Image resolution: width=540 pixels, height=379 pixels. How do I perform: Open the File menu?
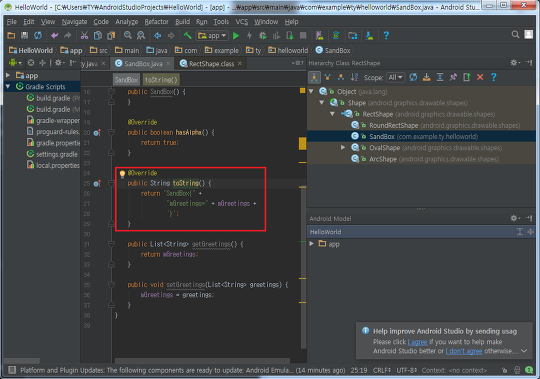(x=12, y=22)
